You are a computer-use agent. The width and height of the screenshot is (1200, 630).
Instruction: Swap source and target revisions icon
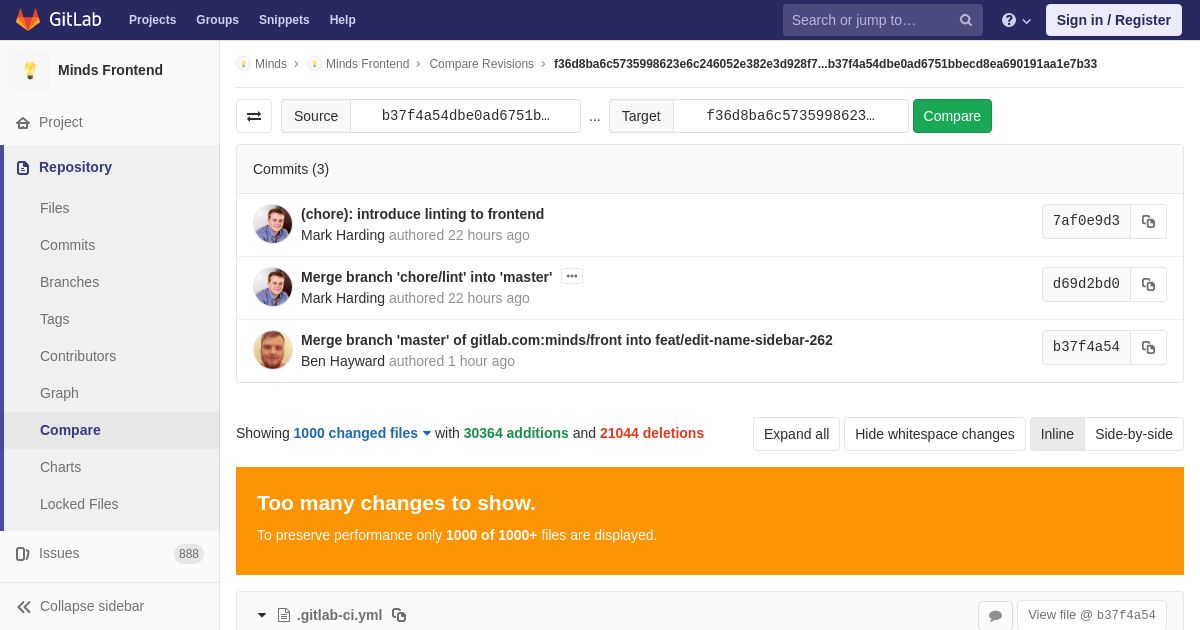tap(254, 116)
